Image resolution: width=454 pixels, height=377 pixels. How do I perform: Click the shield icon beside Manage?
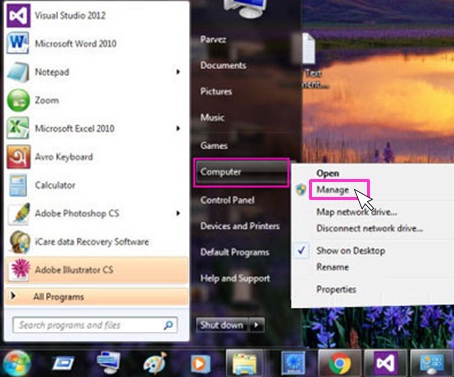click(301, 190)
